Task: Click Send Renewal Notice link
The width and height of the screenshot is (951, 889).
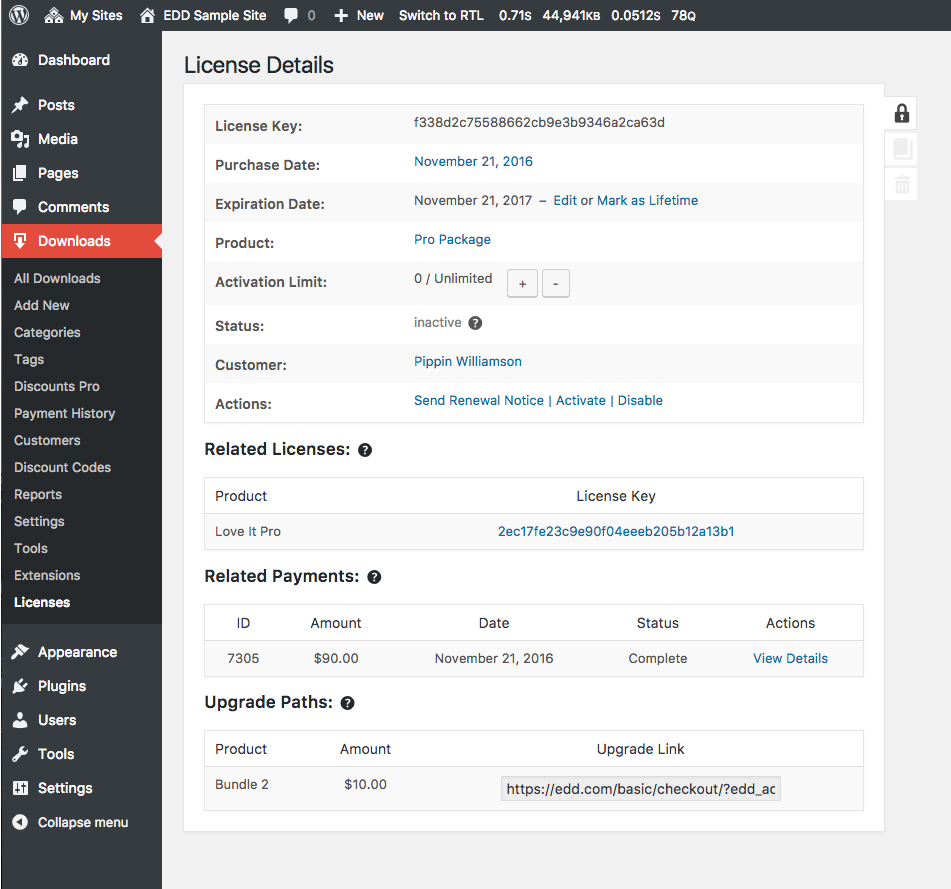Action: click(x=479, y=401)
